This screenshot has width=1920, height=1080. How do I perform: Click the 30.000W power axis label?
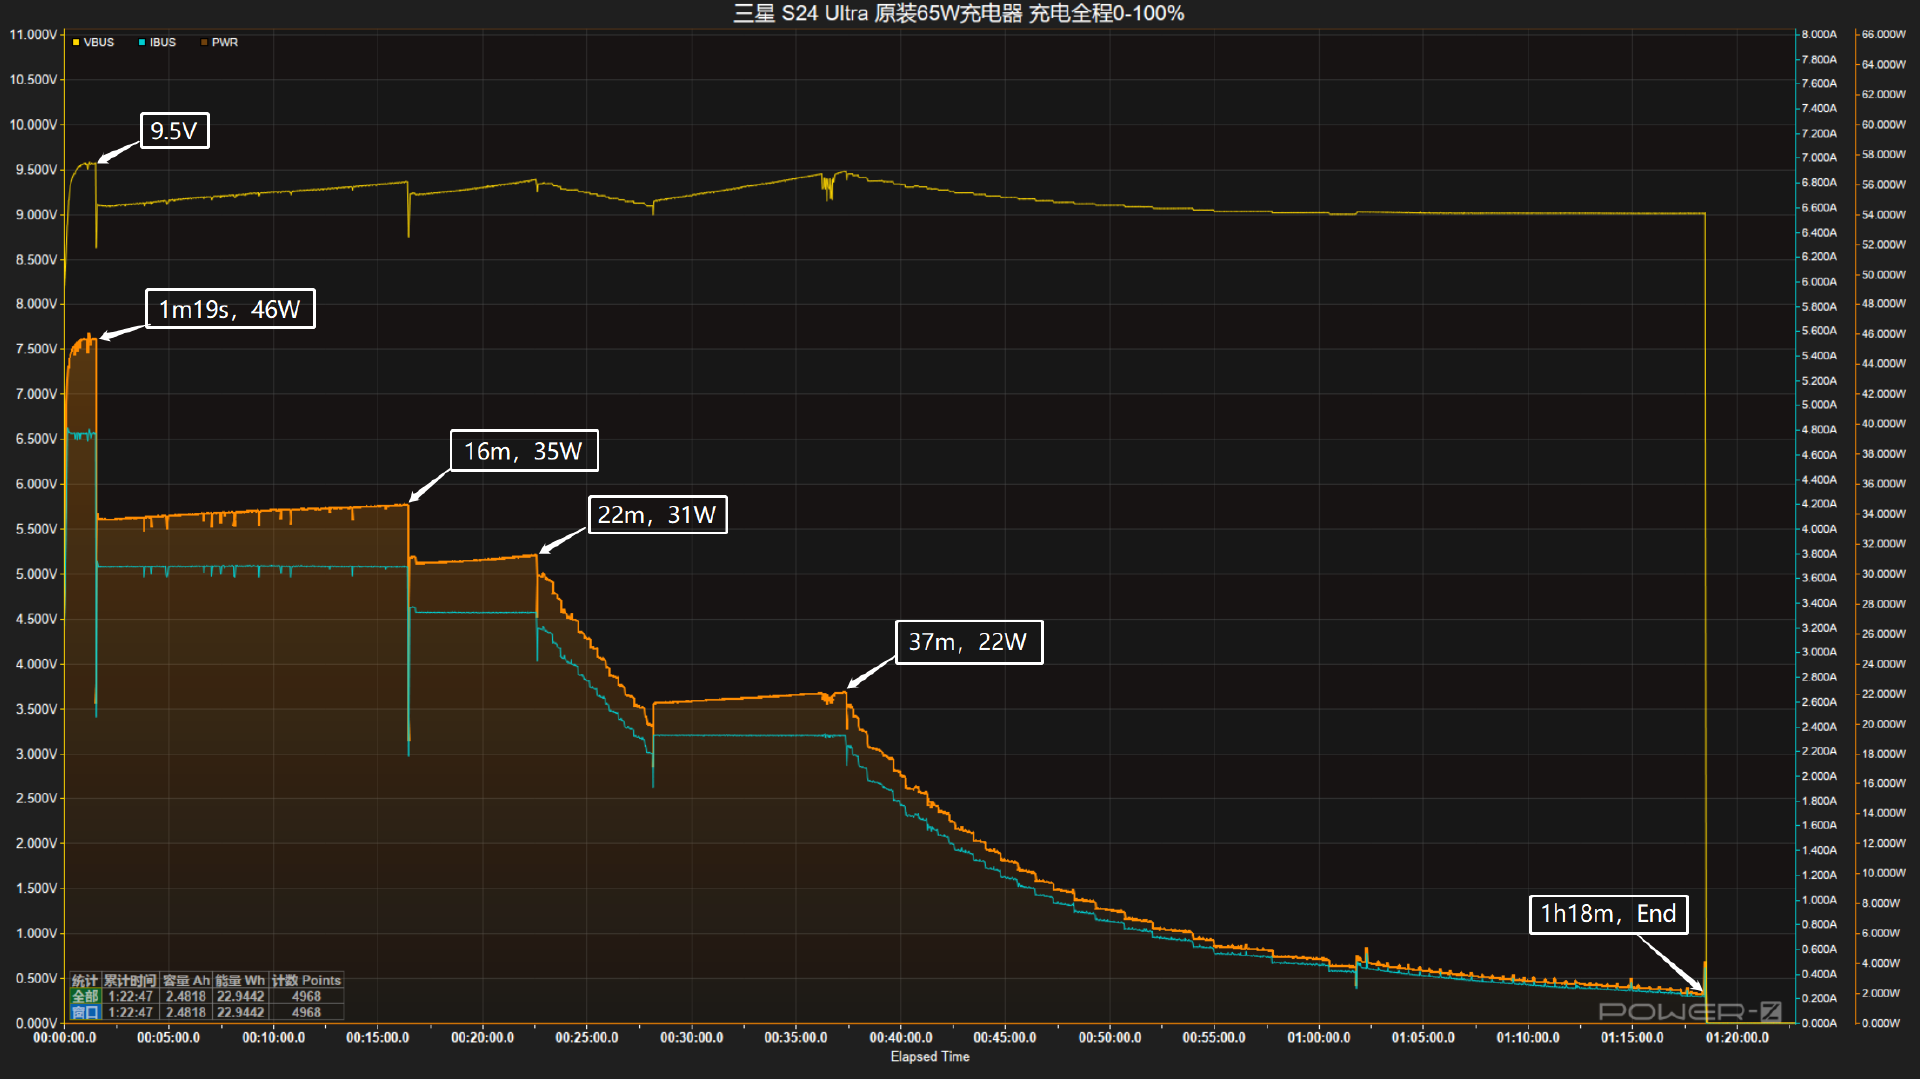[x=1884, y=574]
